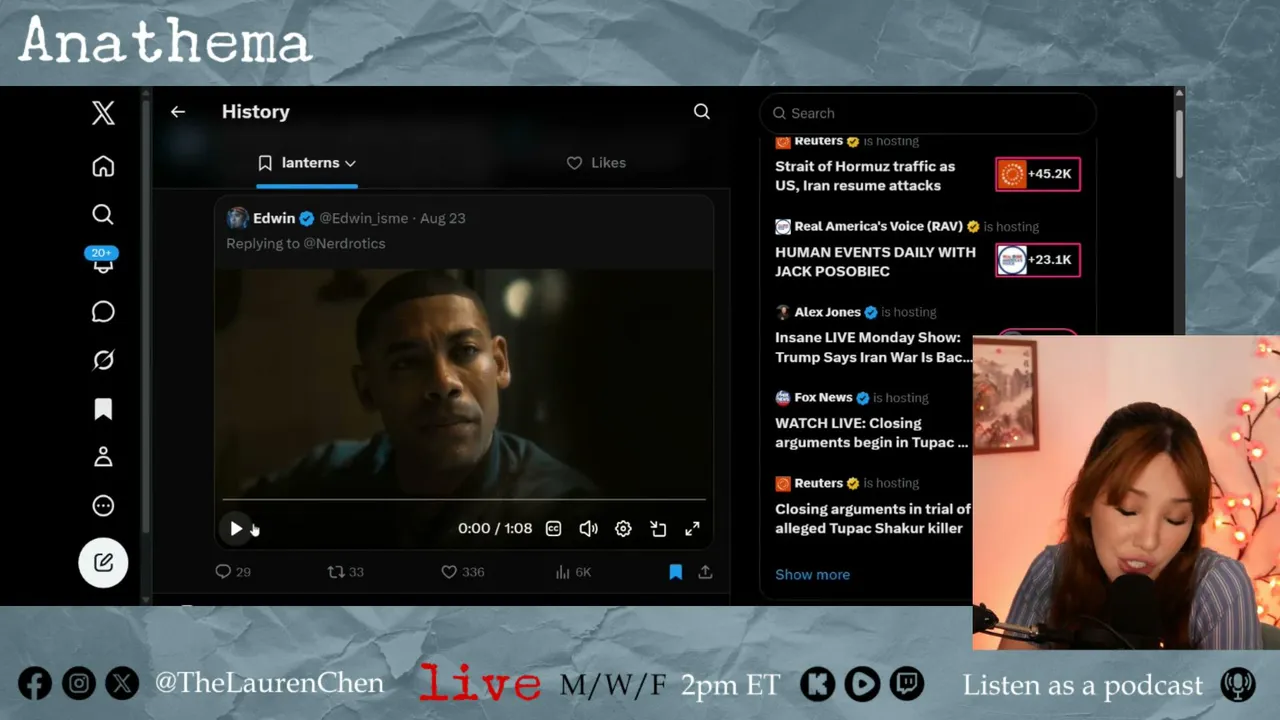This screenshot has height=720, width=1280.
Task: View analytics showing 6K views
Action: coord(573,572)
